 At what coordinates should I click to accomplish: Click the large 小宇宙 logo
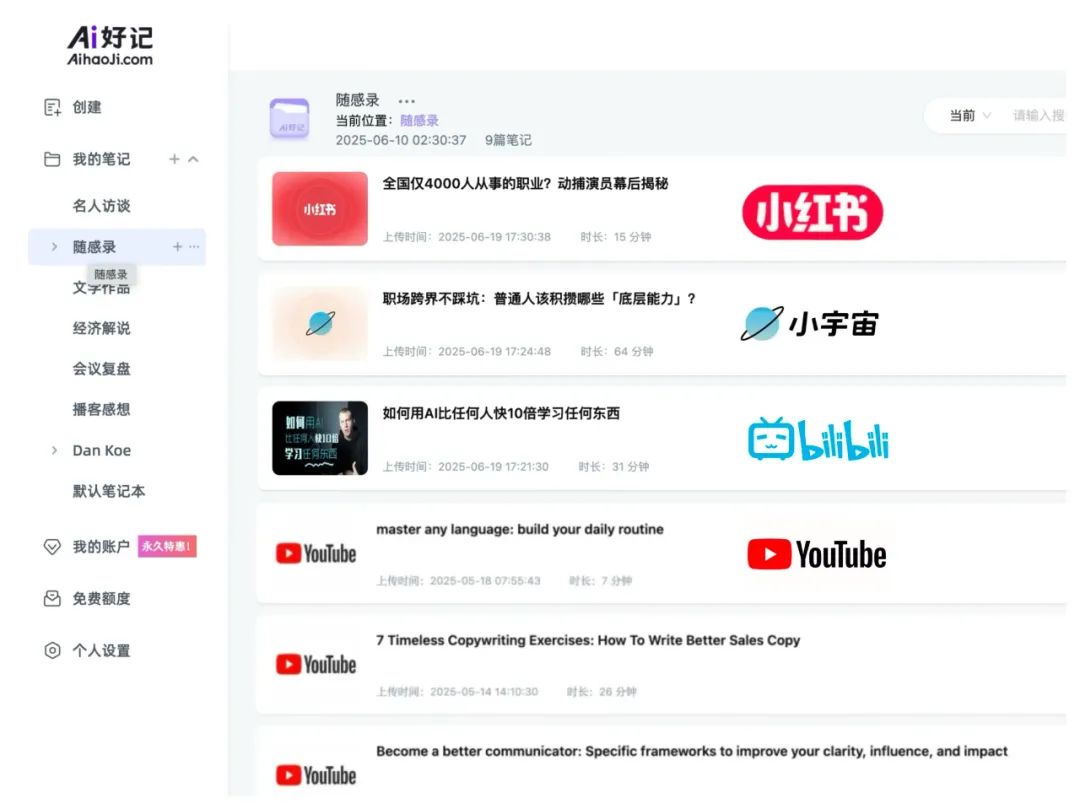tap(810, 323)
